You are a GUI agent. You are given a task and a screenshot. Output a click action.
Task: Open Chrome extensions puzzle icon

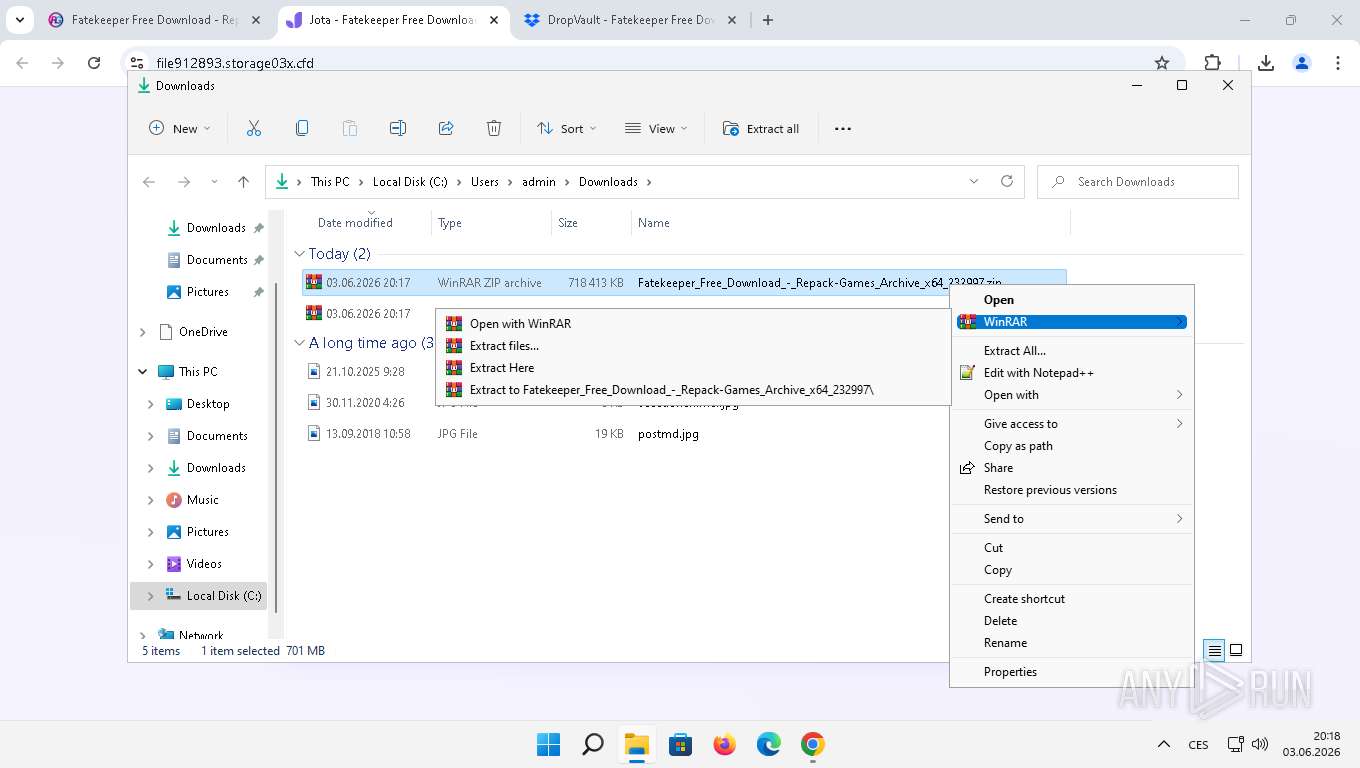pyautogui.click(x=1213, y=63)
